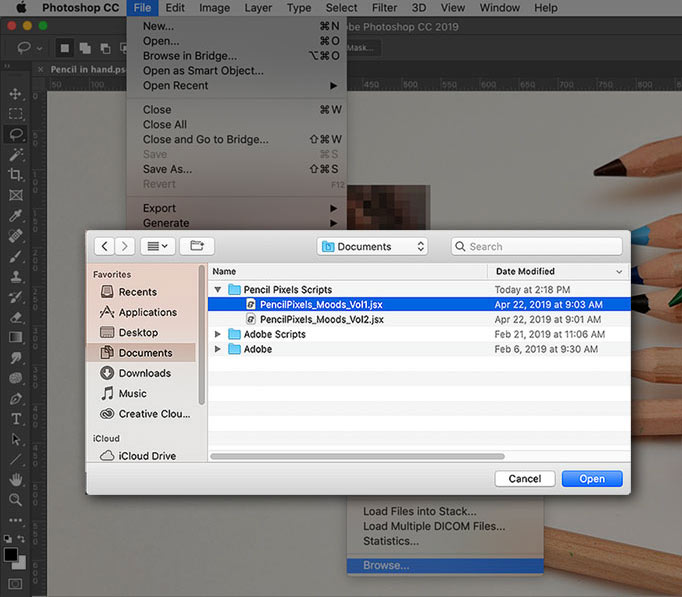Select the Magic Wand tool
Screen dimensions: 682x597
pos(16,155)
